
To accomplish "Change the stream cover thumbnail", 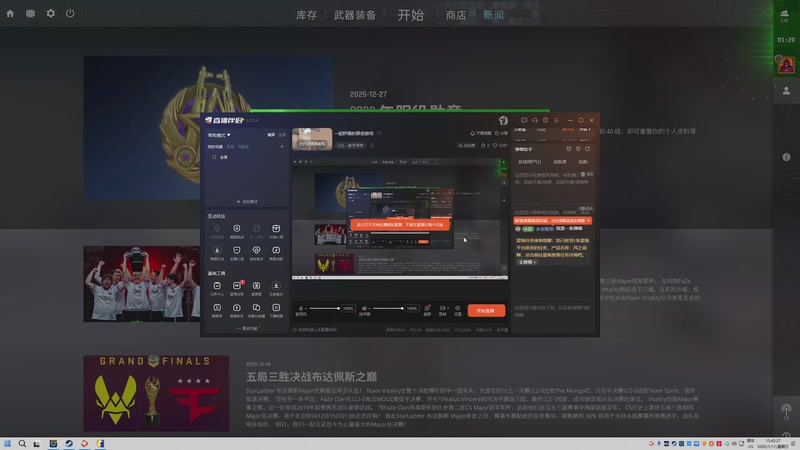I will tap(312, 139).
